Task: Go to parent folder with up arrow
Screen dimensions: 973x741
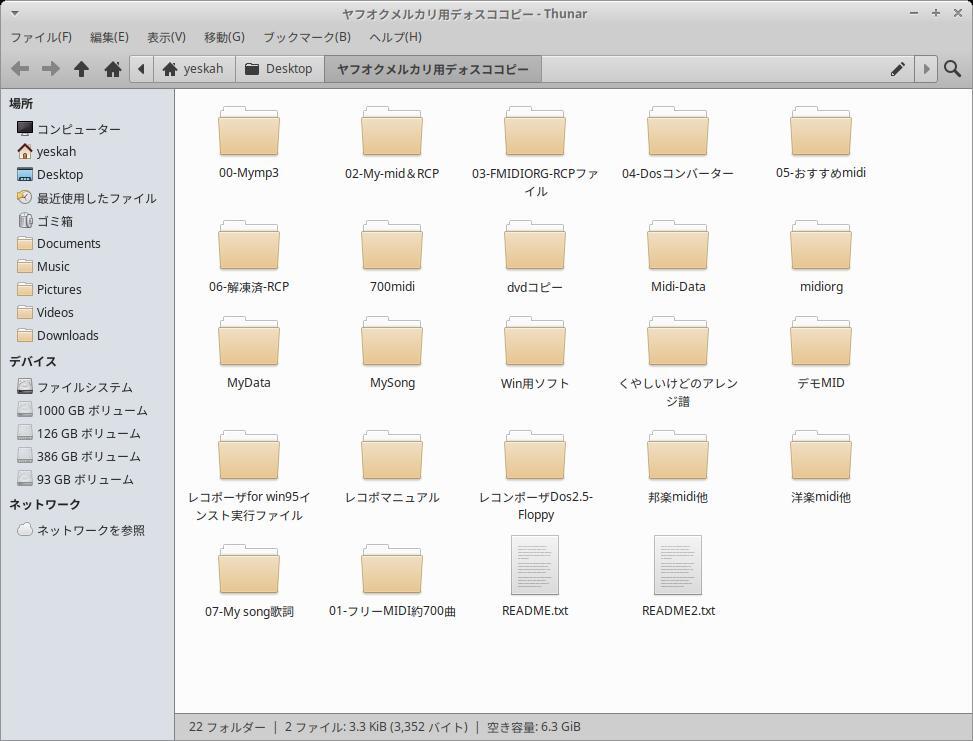Action: [x=81, y=69]
